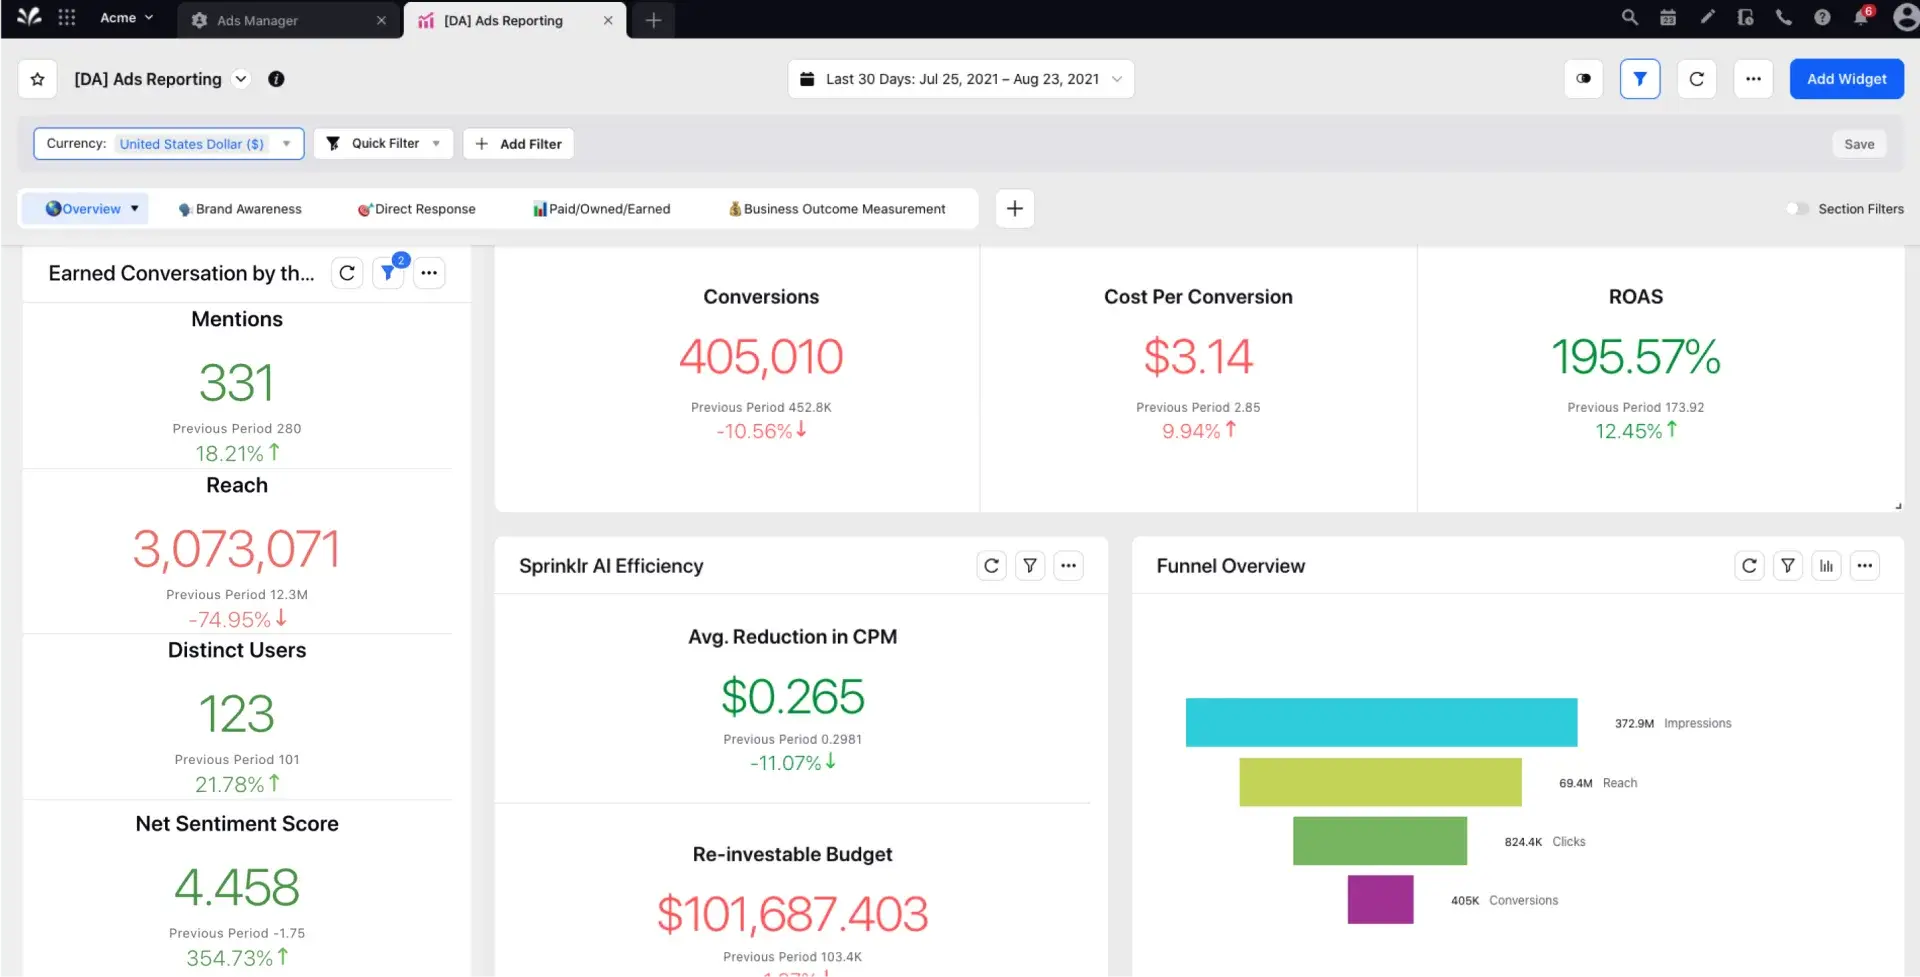
Task: Toggle dark mode display switch
Action: (x=1584, y=79)
